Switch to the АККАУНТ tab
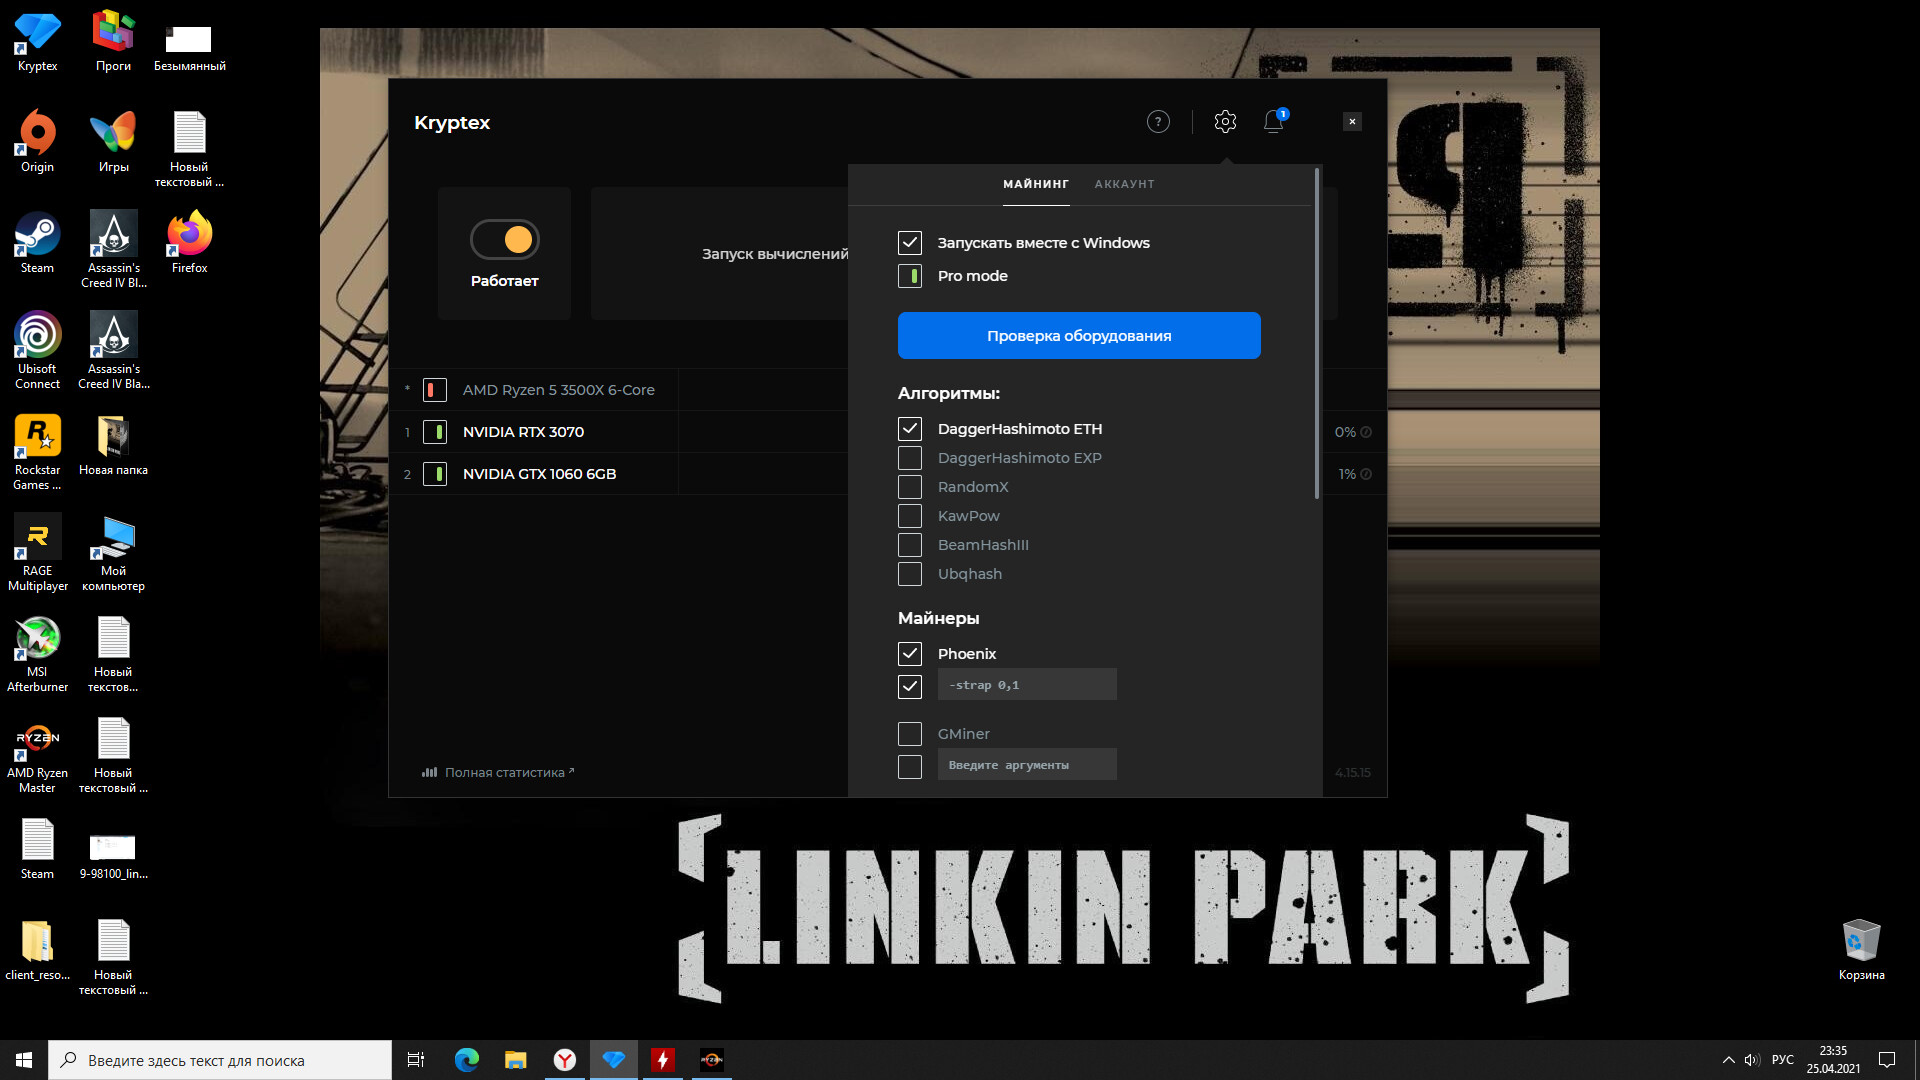Viewport: 1920px width, 1080px height. [x=1124, y=184]
